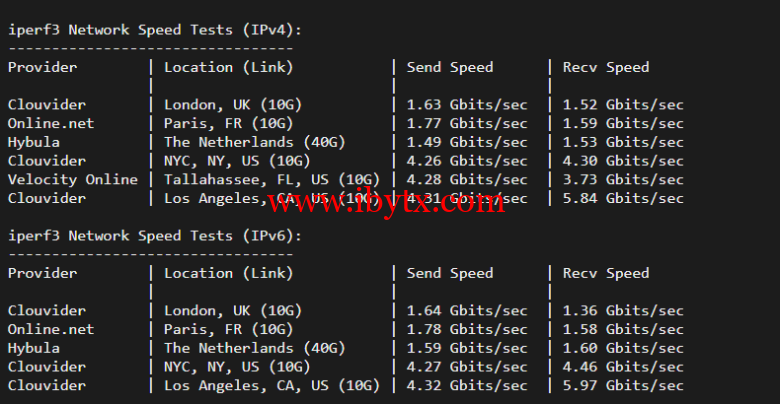This screenshot has width=780, height=404.
Task: Click the 4.46 Gbits/sec receive speed
Action: click(x=623, y=367)
